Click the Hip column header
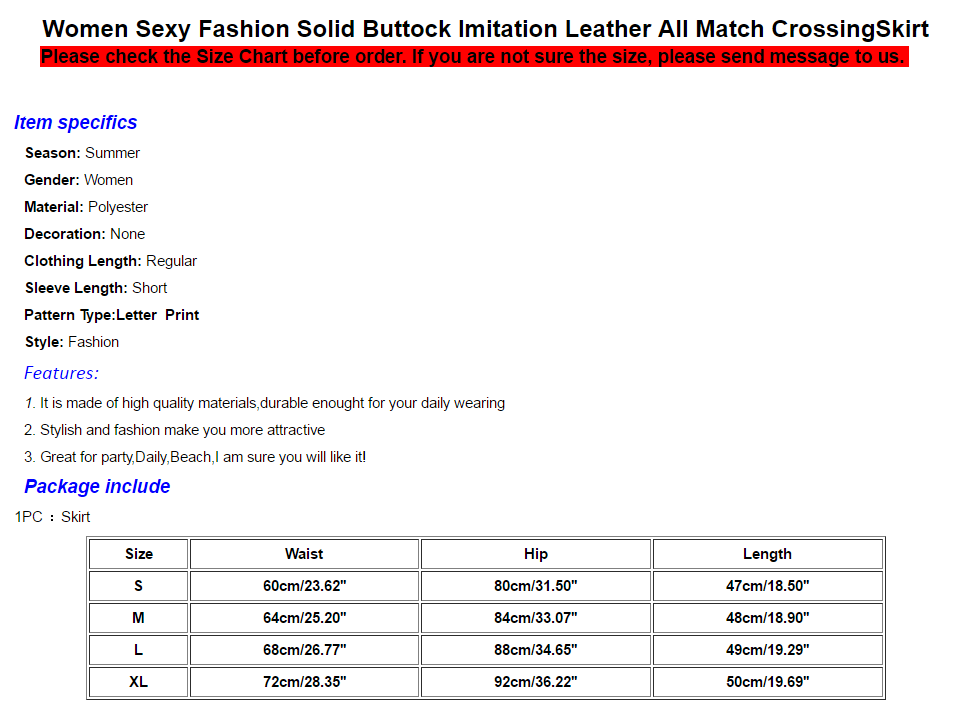Viewport: 977px width, 711px height. pyautogui.click(x=536, y=554)
